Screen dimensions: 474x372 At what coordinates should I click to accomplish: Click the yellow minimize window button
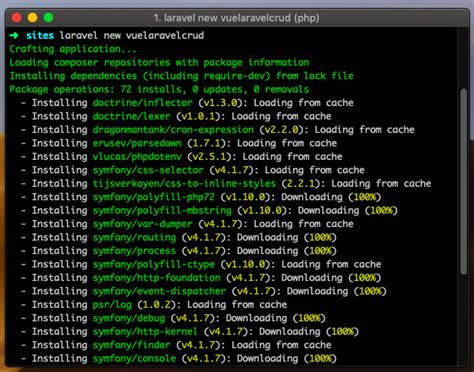pyautogui.click(x=32, y=18)
